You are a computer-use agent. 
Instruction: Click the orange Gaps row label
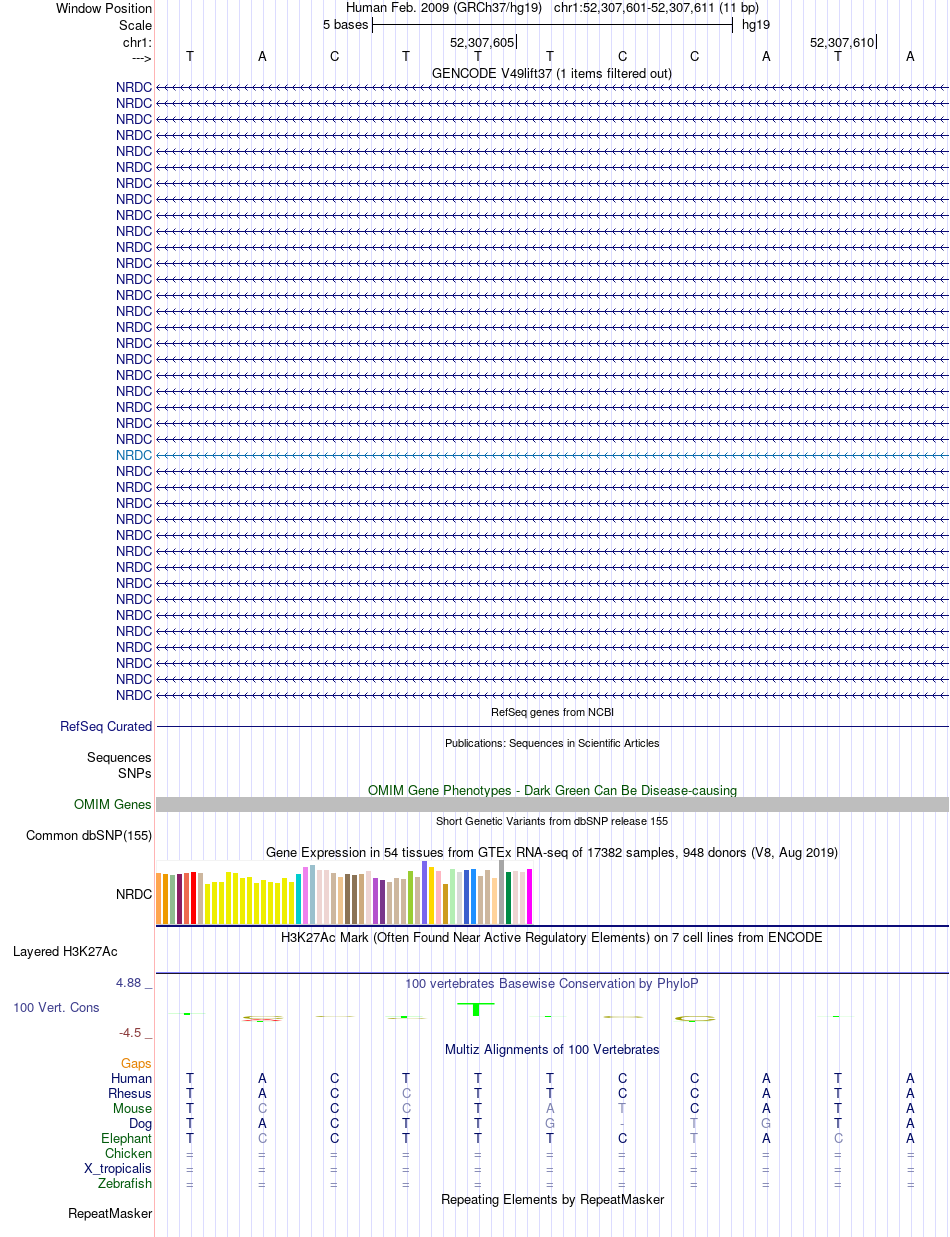coord(137,1064)
